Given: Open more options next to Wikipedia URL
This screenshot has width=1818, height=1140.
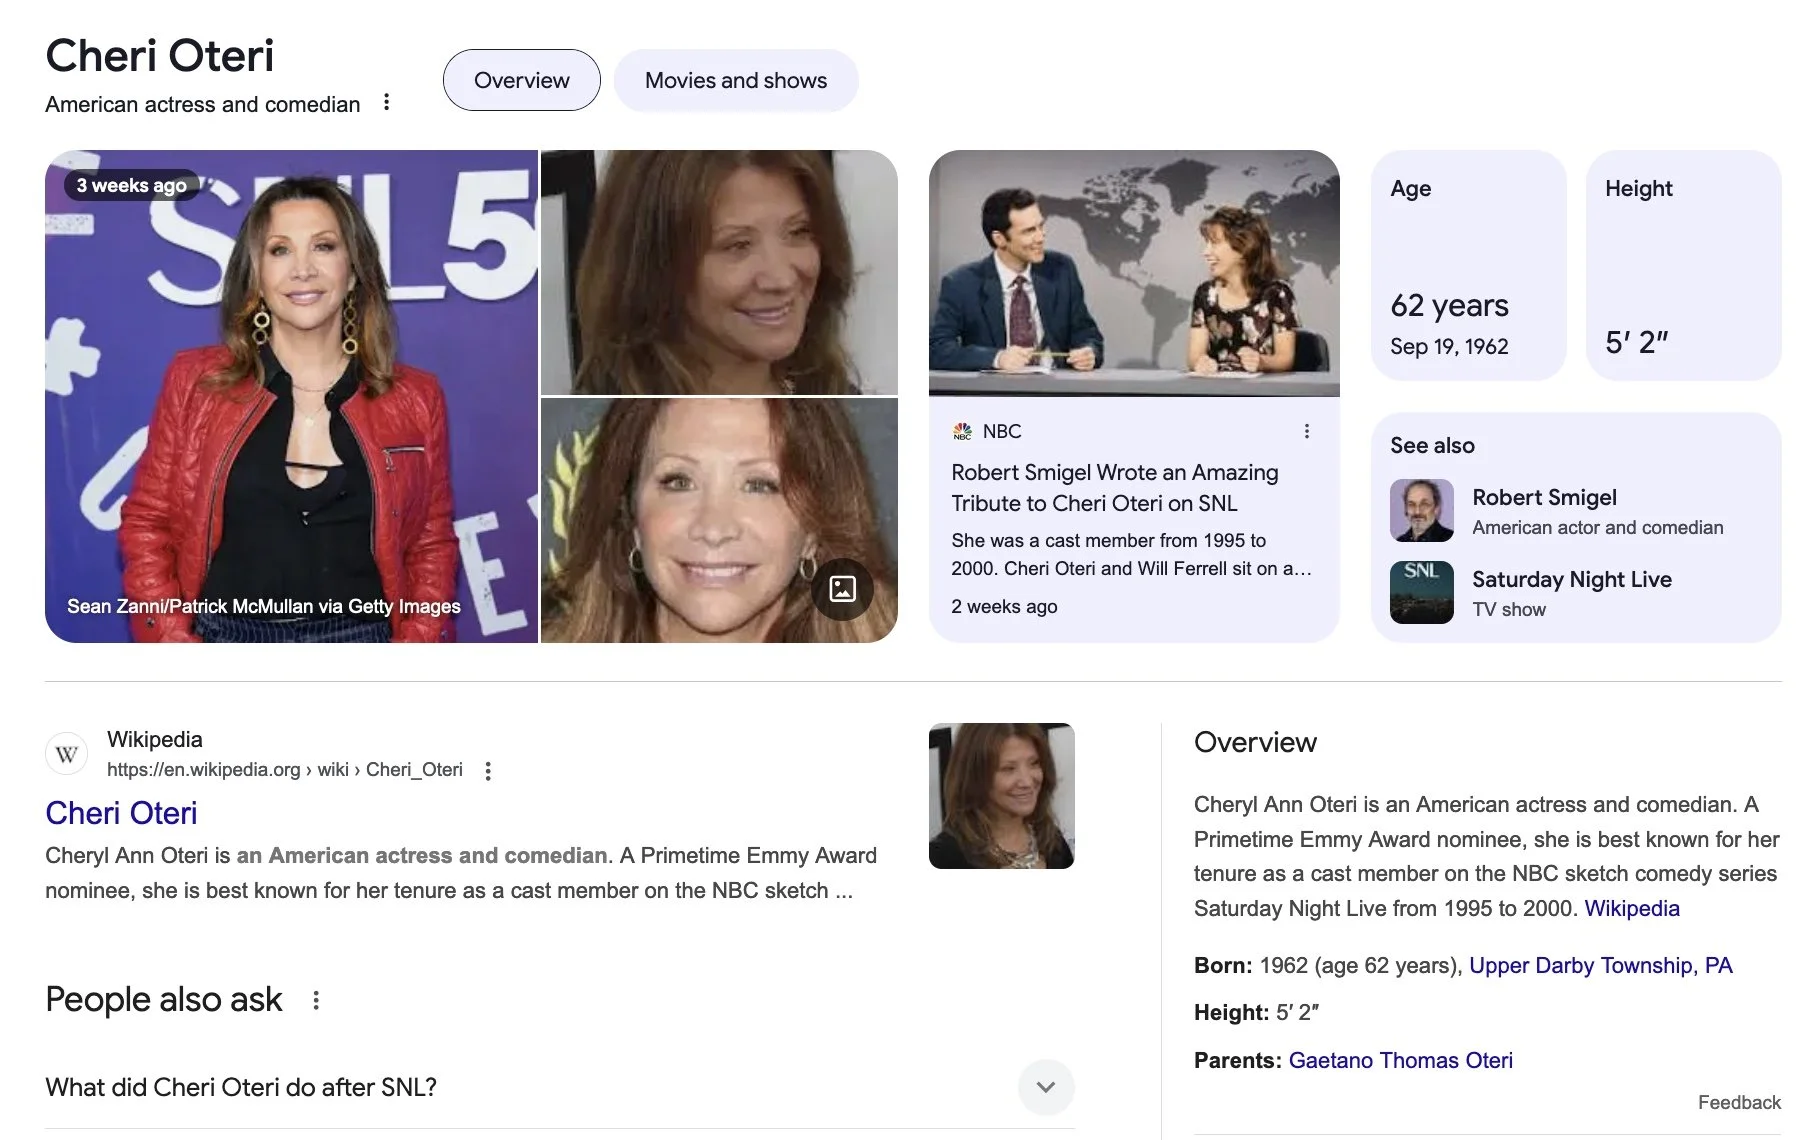Looking at the screenshot, I should [x=488, y=771].
